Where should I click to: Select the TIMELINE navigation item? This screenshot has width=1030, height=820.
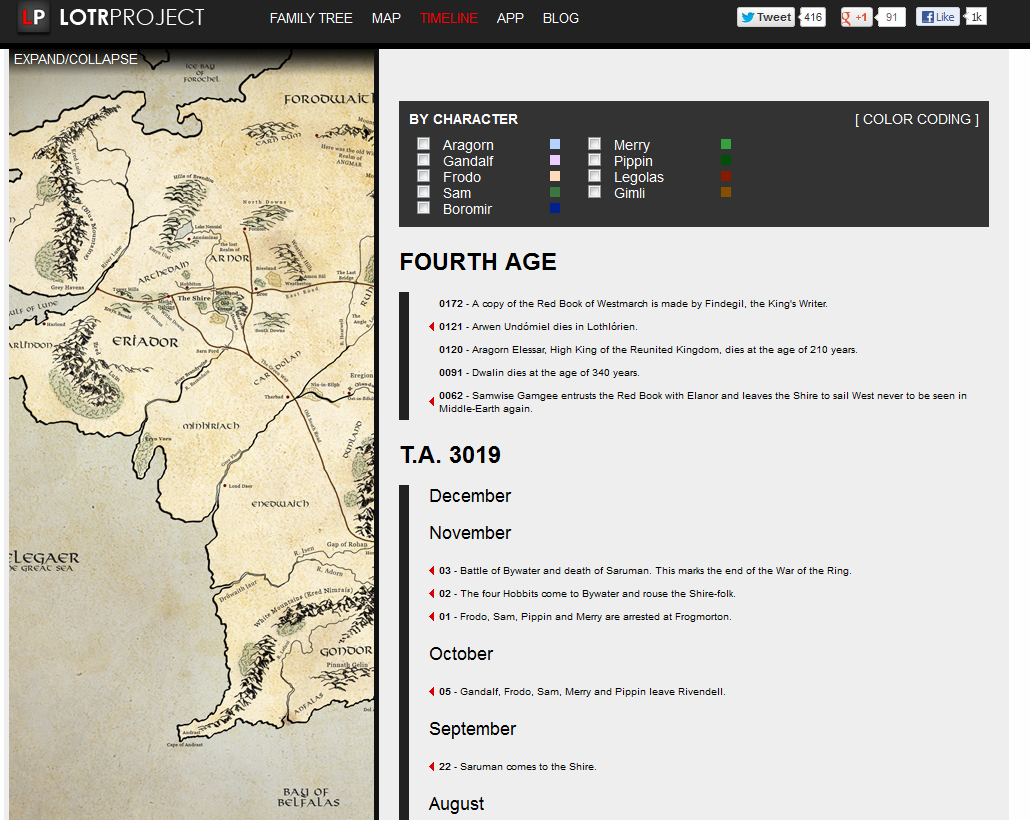[448, 18]
